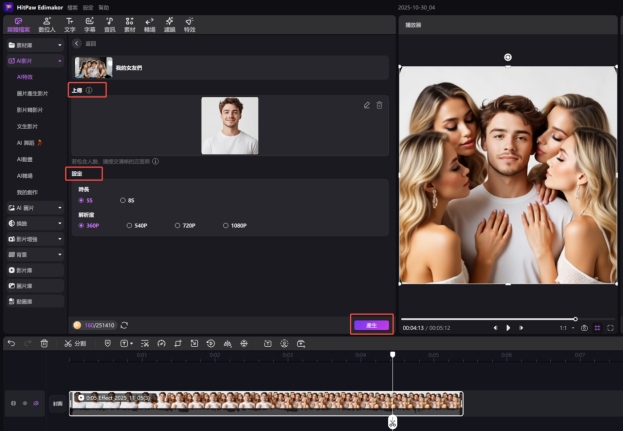Open the 1:1 aspect ratio dropdown
Image resolution: width=623 pixels, height=432 pixels.
point(566,327)
